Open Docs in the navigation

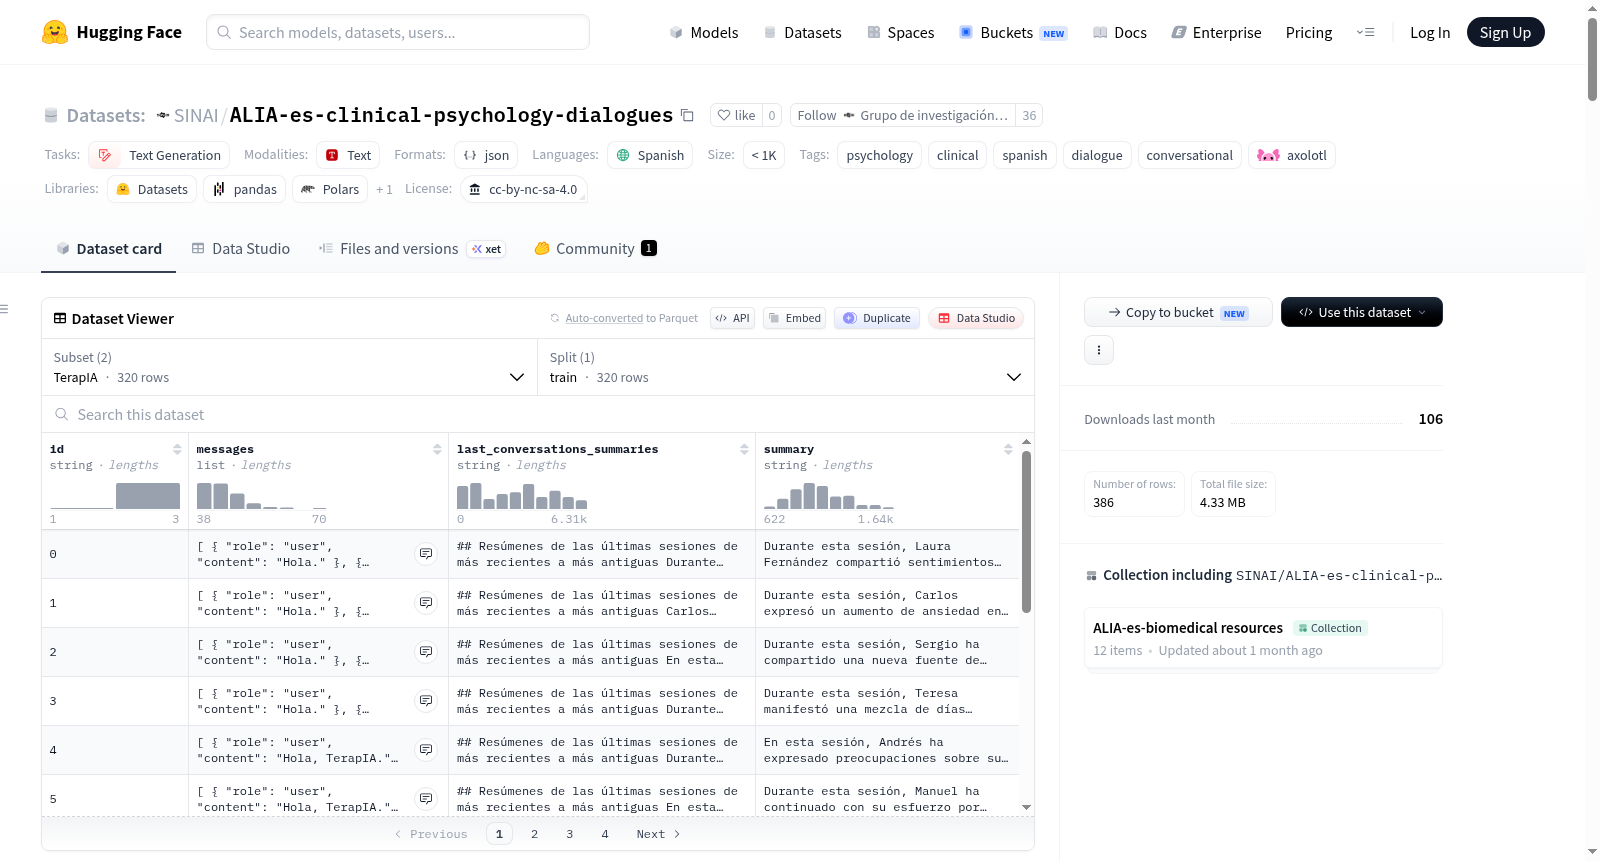coord(1120,32)
